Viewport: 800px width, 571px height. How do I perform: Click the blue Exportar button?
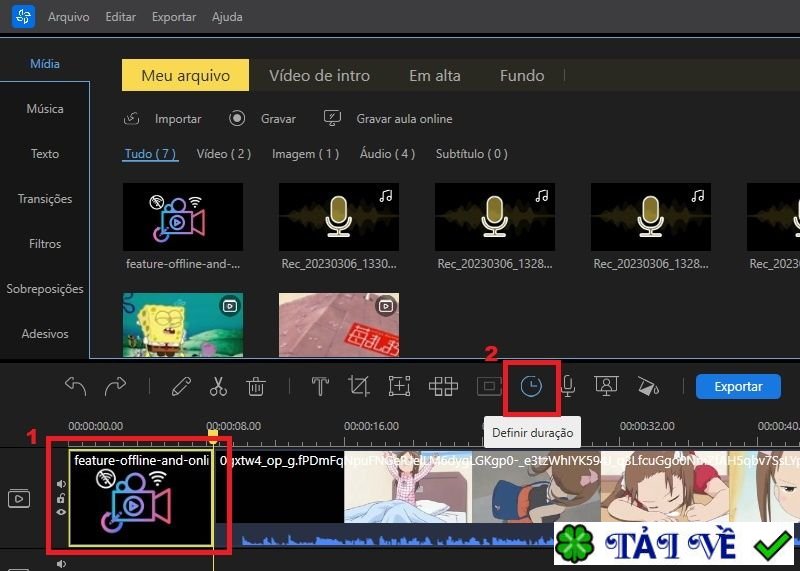click(x=738, y=386)
